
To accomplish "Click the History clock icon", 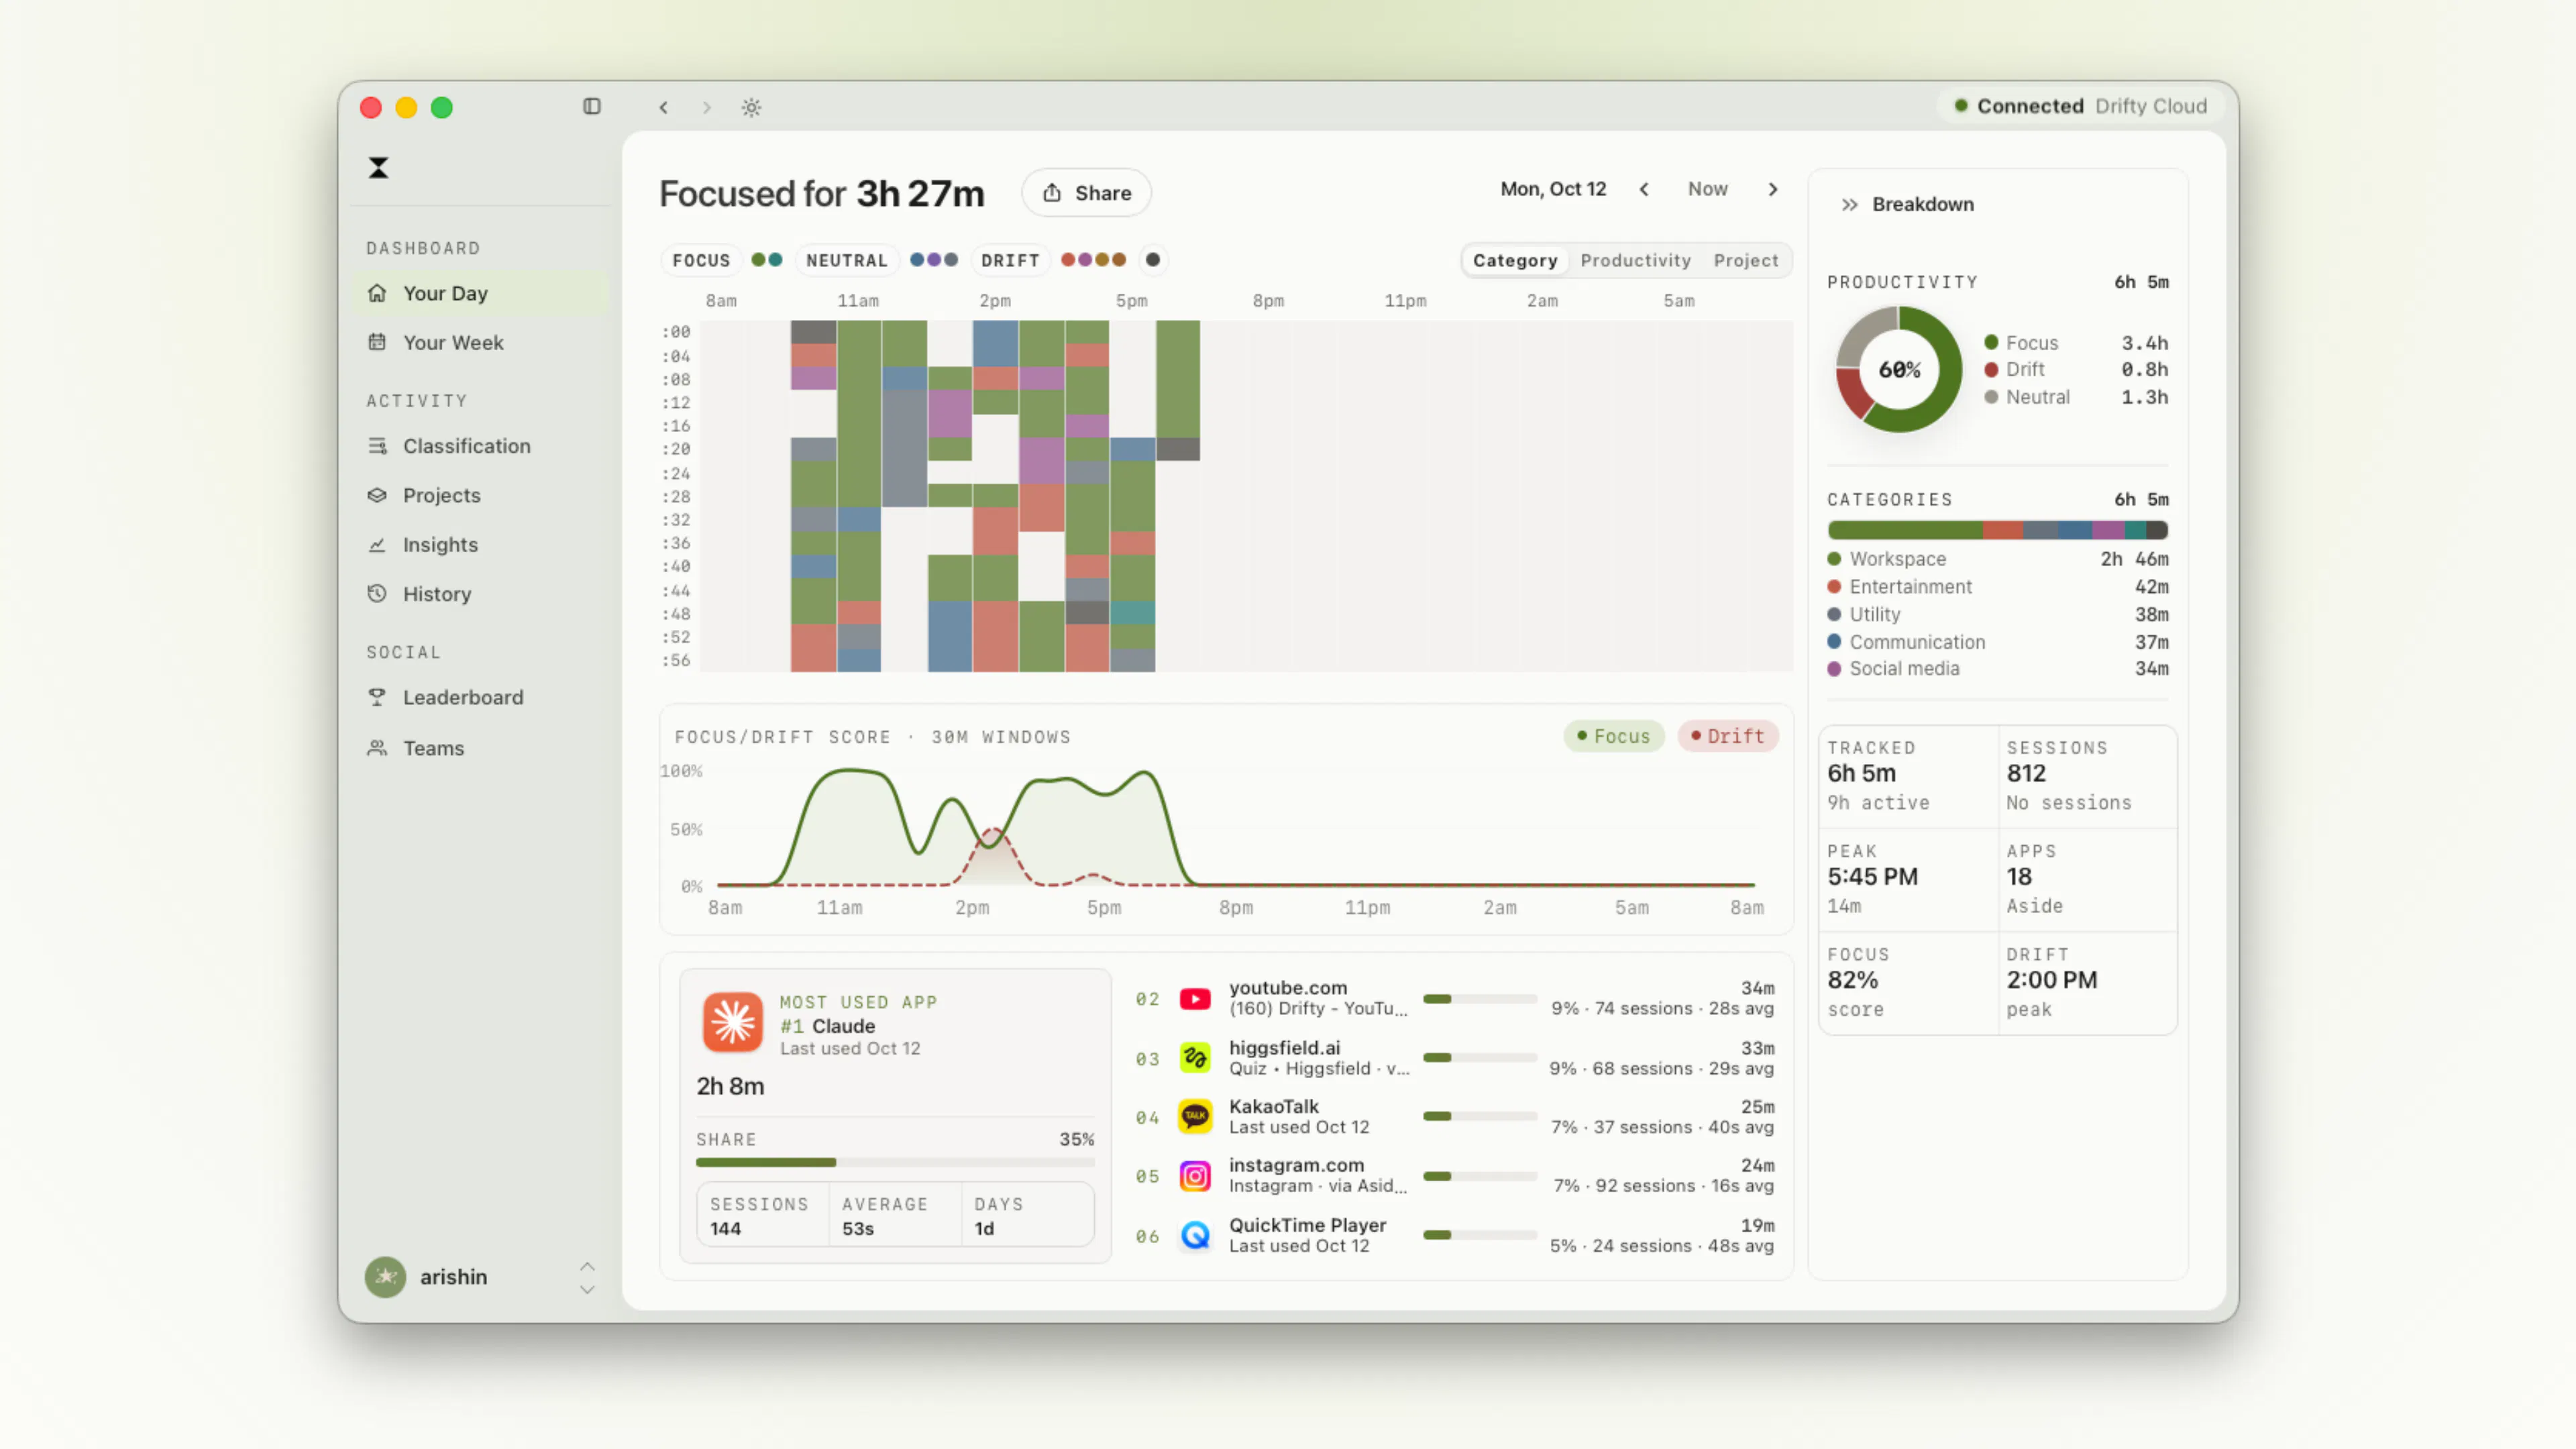I will 377,593.
